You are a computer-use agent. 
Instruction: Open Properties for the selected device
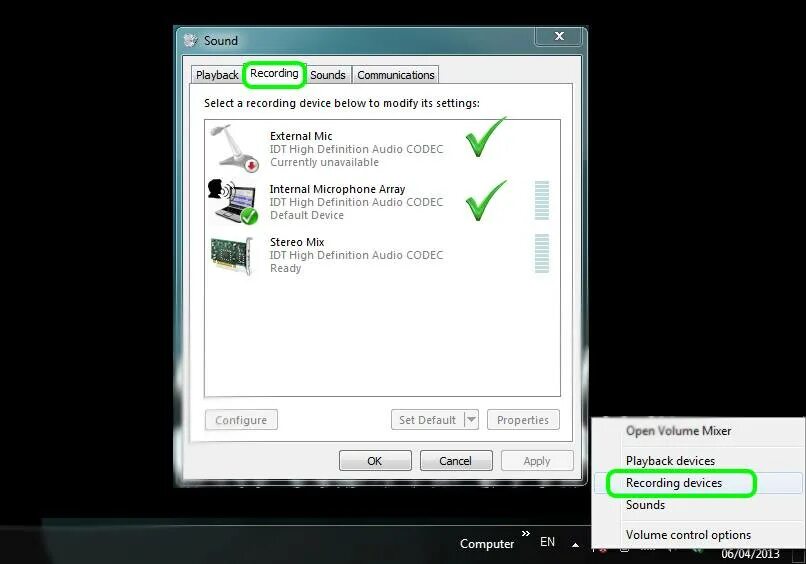(x=523, y=420)
